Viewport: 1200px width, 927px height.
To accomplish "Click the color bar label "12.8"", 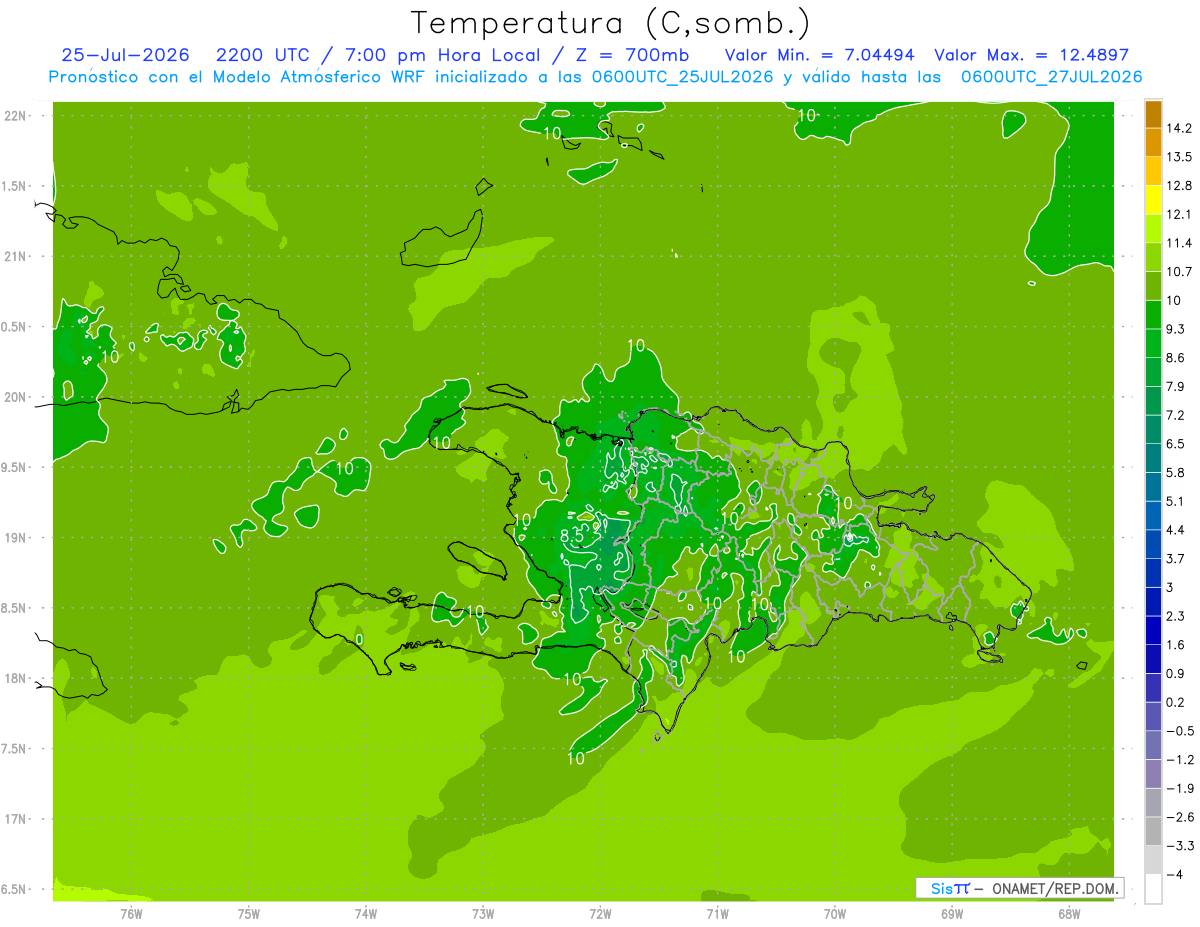I will (1179, 186).
